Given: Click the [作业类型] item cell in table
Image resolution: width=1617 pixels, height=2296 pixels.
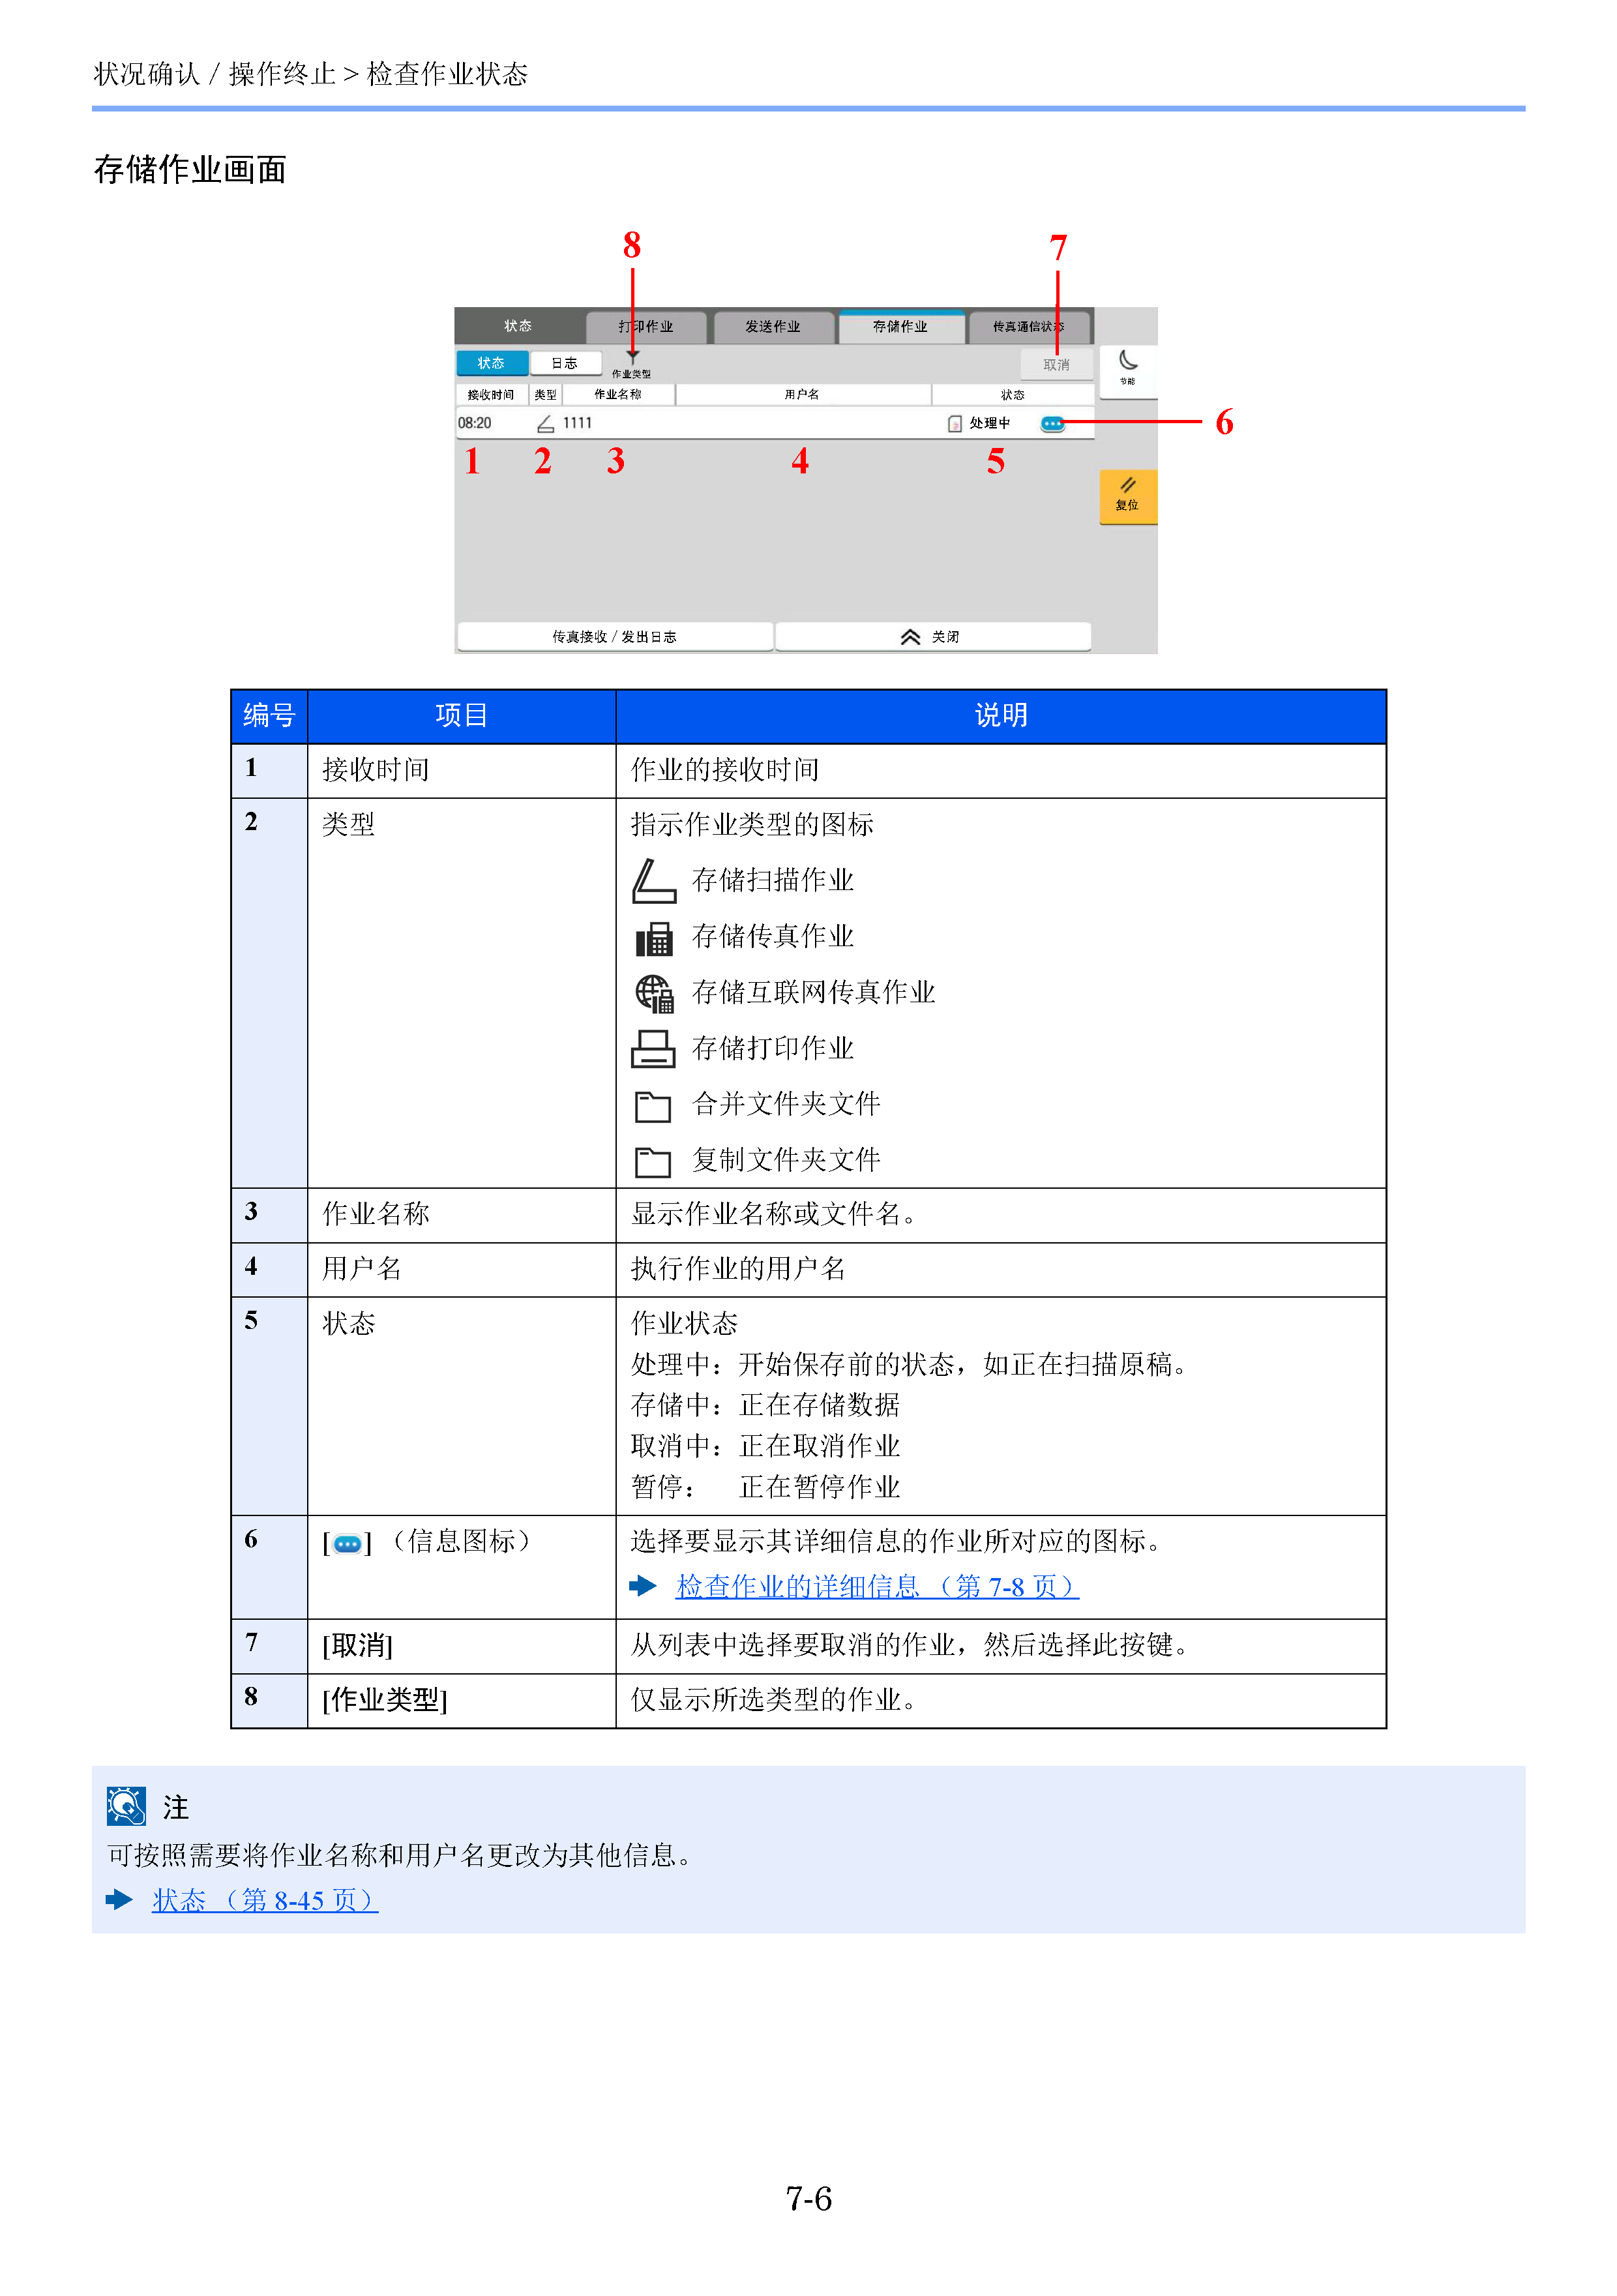Looking at the screenshot, I should 461,1701.
